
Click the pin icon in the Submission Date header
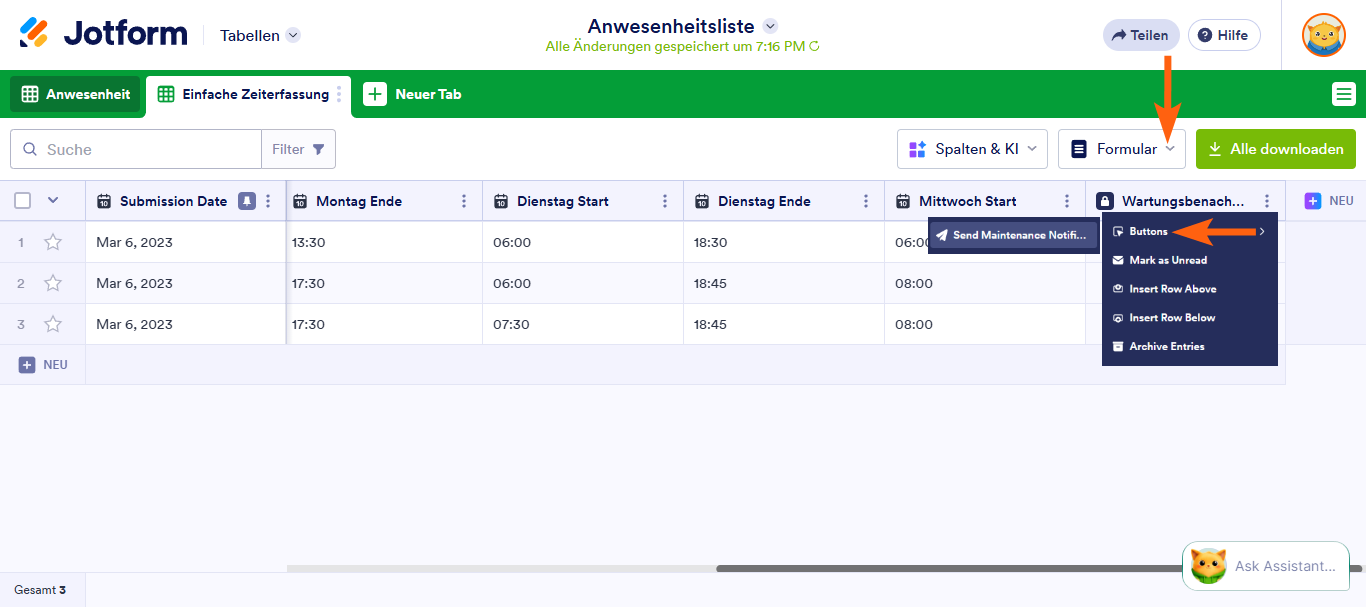click(246, 201)
